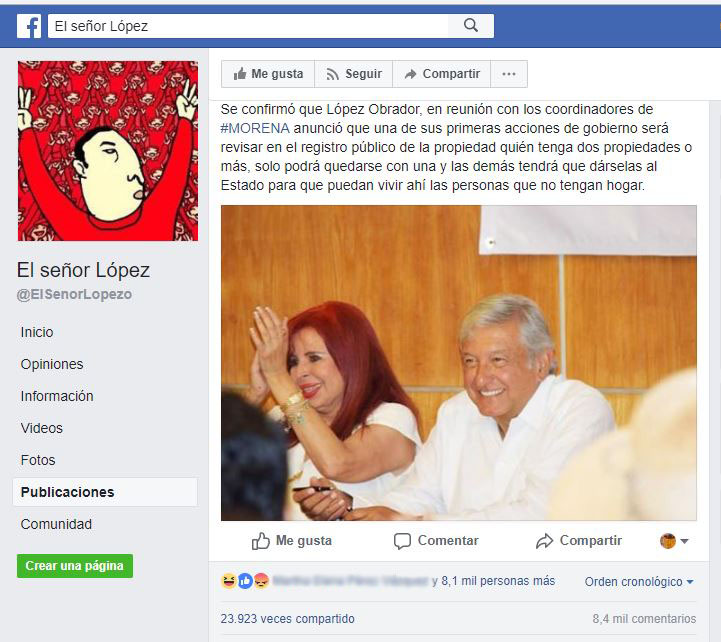
Task: Click the blue like reaction icon
Action: tap(245, 581)
